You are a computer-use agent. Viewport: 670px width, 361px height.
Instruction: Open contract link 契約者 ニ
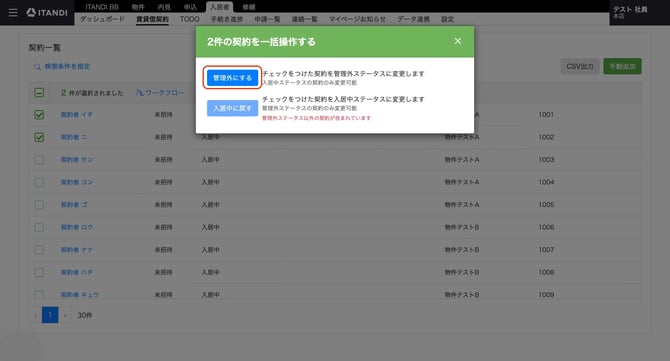73,137
